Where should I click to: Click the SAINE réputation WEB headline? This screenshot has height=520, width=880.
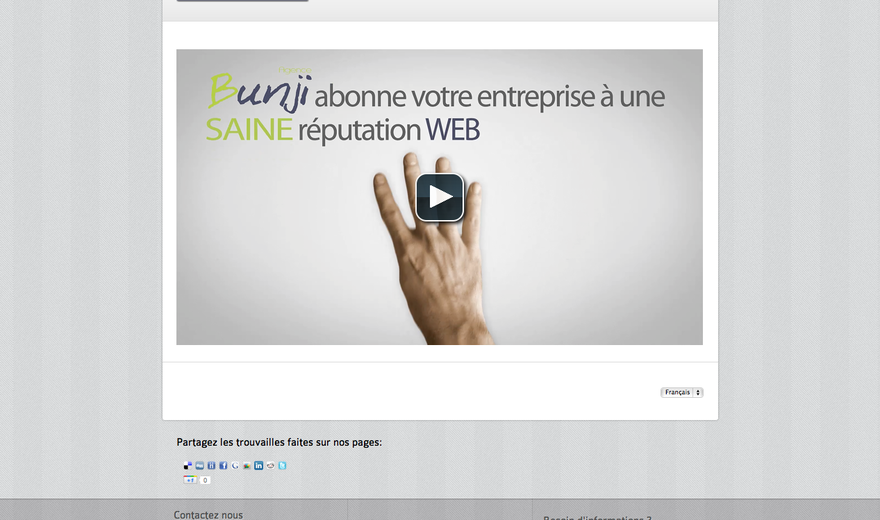pos(342,130)
